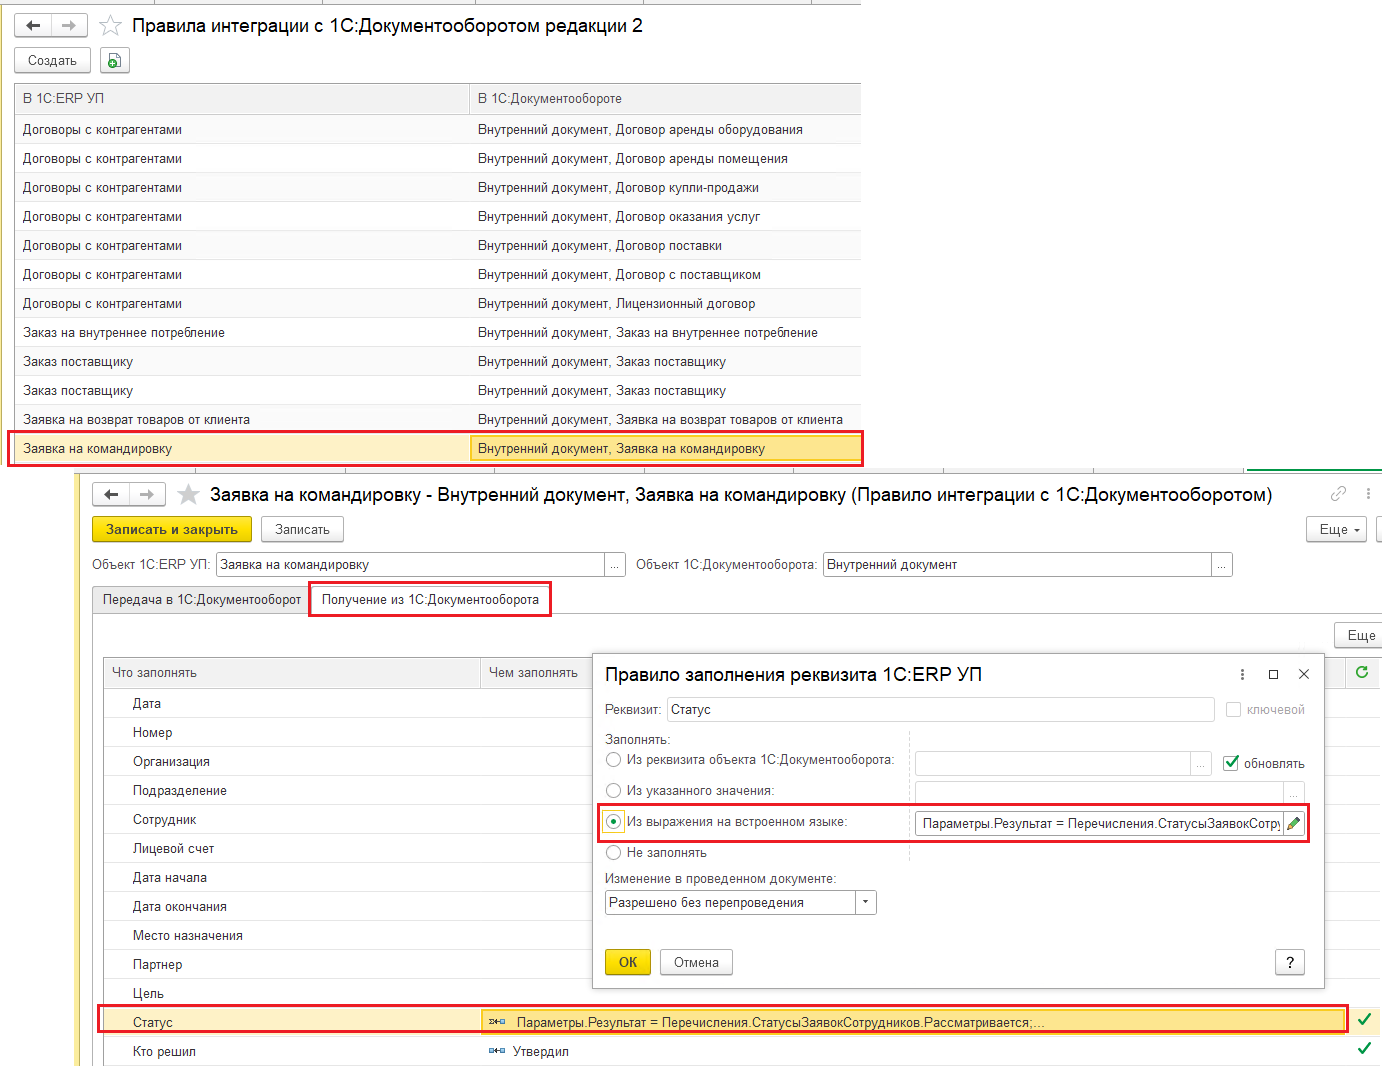Get a link to the rule form
This screenshot has height=1075, width=1388.
click(x=1338, y=493)
